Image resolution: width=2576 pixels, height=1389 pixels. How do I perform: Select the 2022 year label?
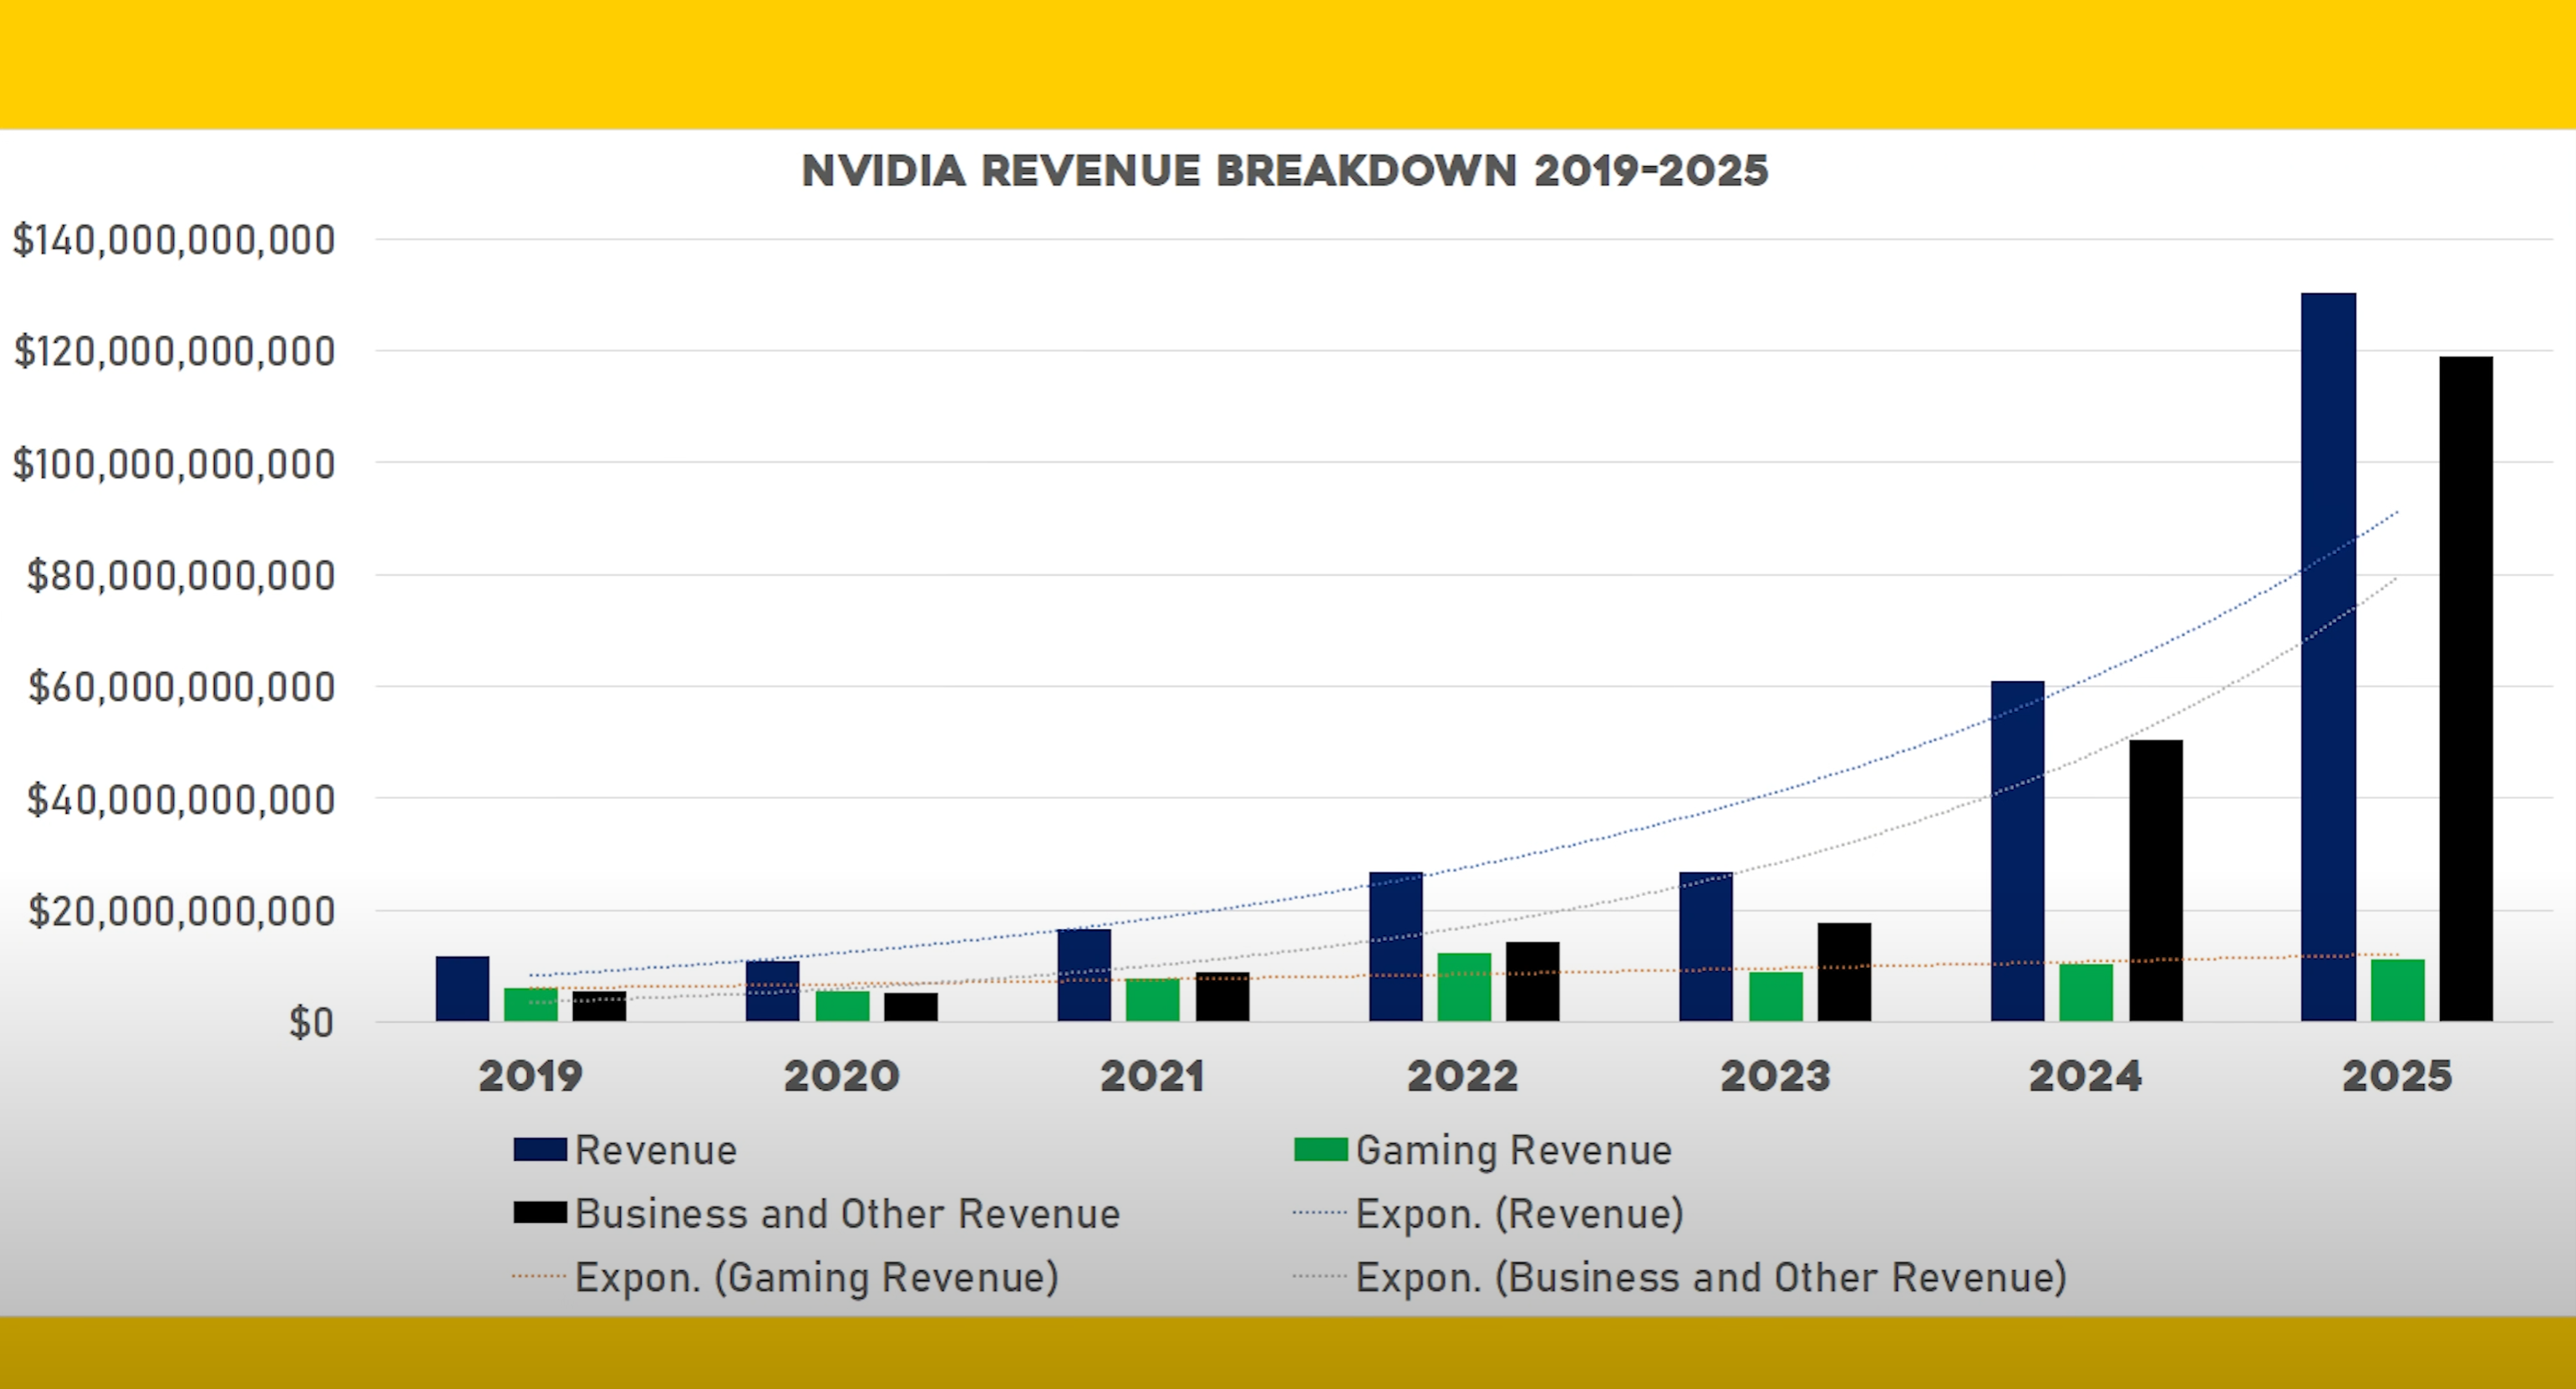coord(1463,1076)
